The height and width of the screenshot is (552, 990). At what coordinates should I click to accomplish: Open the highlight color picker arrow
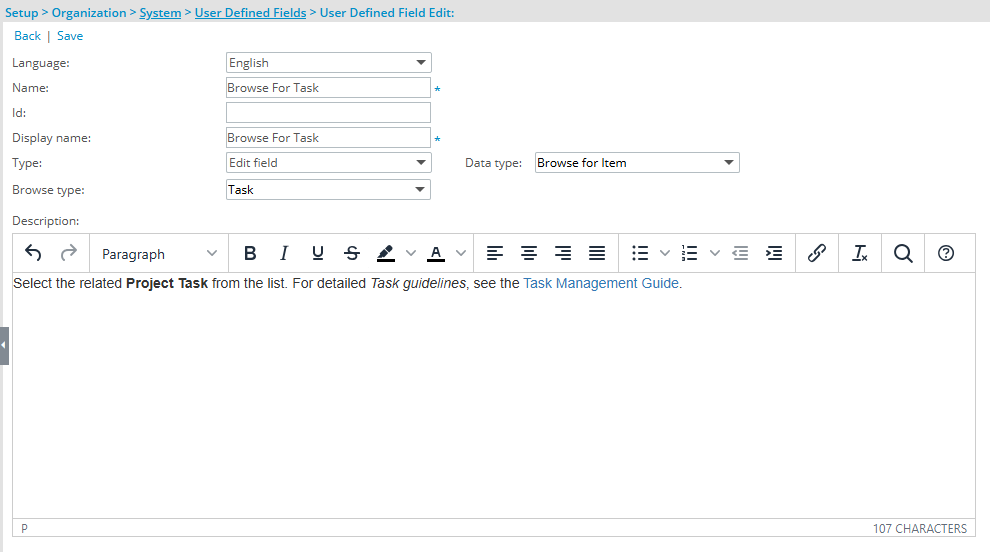[411, 254]
